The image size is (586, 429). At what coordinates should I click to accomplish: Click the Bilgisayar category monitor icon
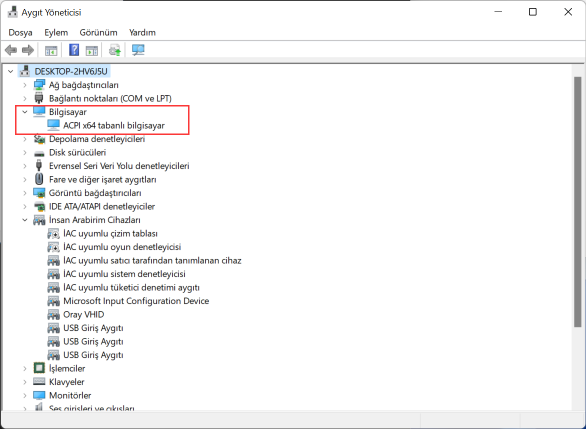[39, 112]
